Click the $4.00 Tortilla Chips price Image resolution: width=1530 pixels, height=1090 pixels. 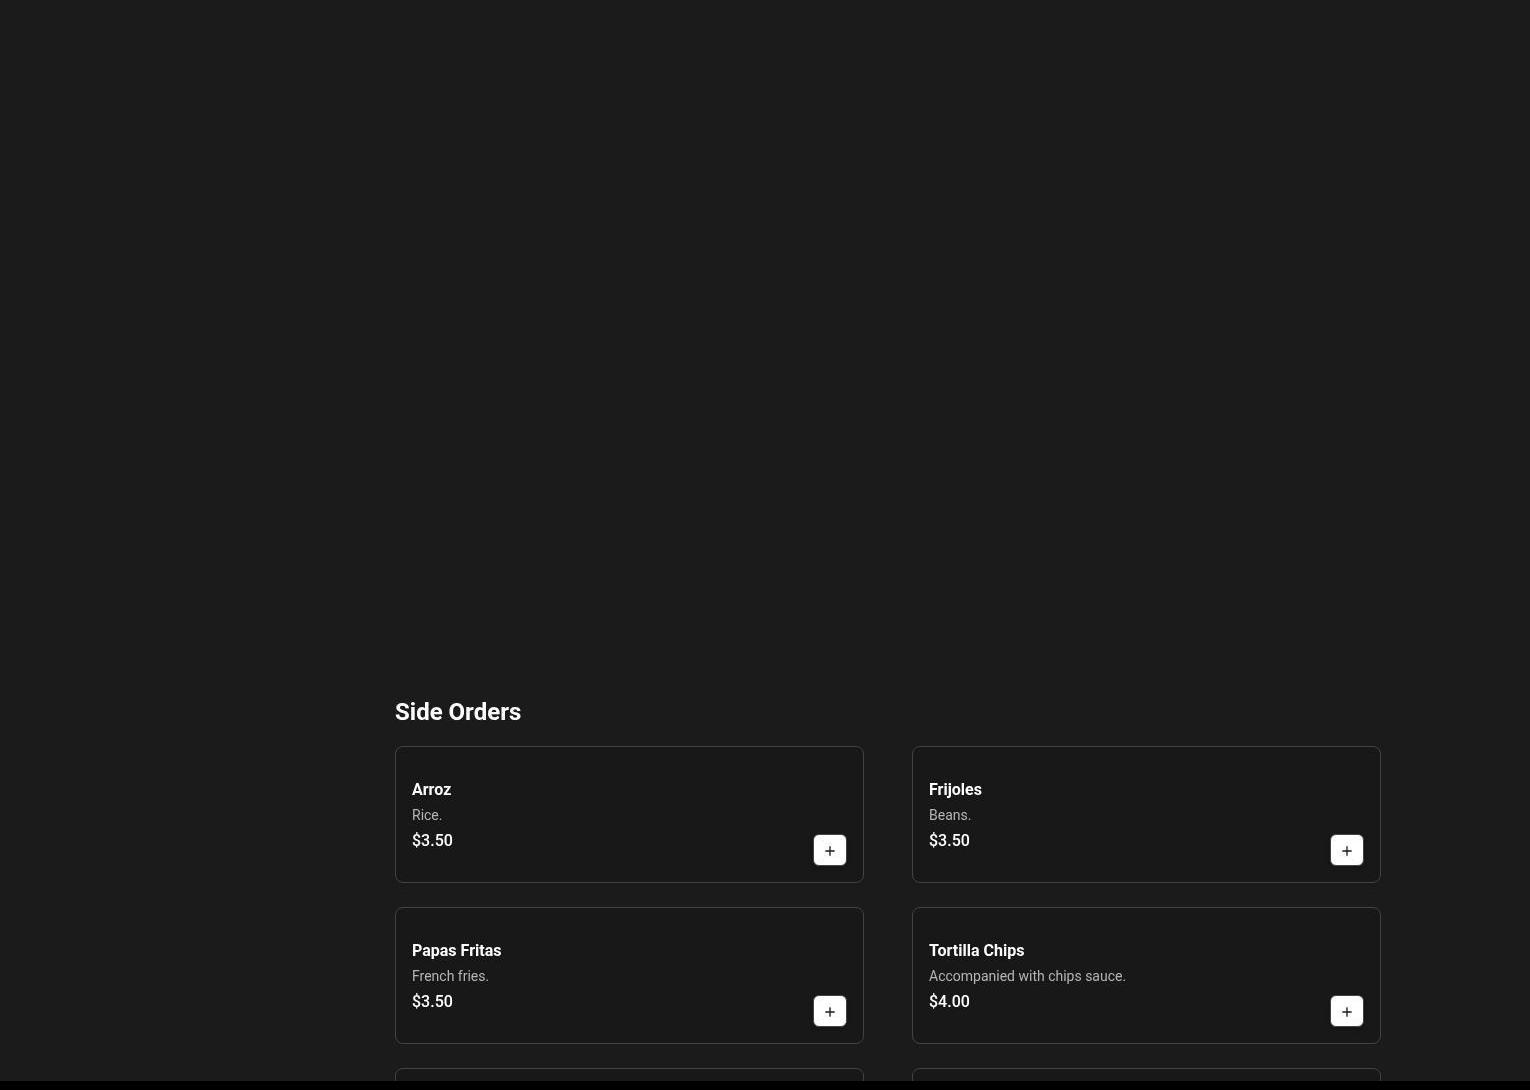point(949,1002)
